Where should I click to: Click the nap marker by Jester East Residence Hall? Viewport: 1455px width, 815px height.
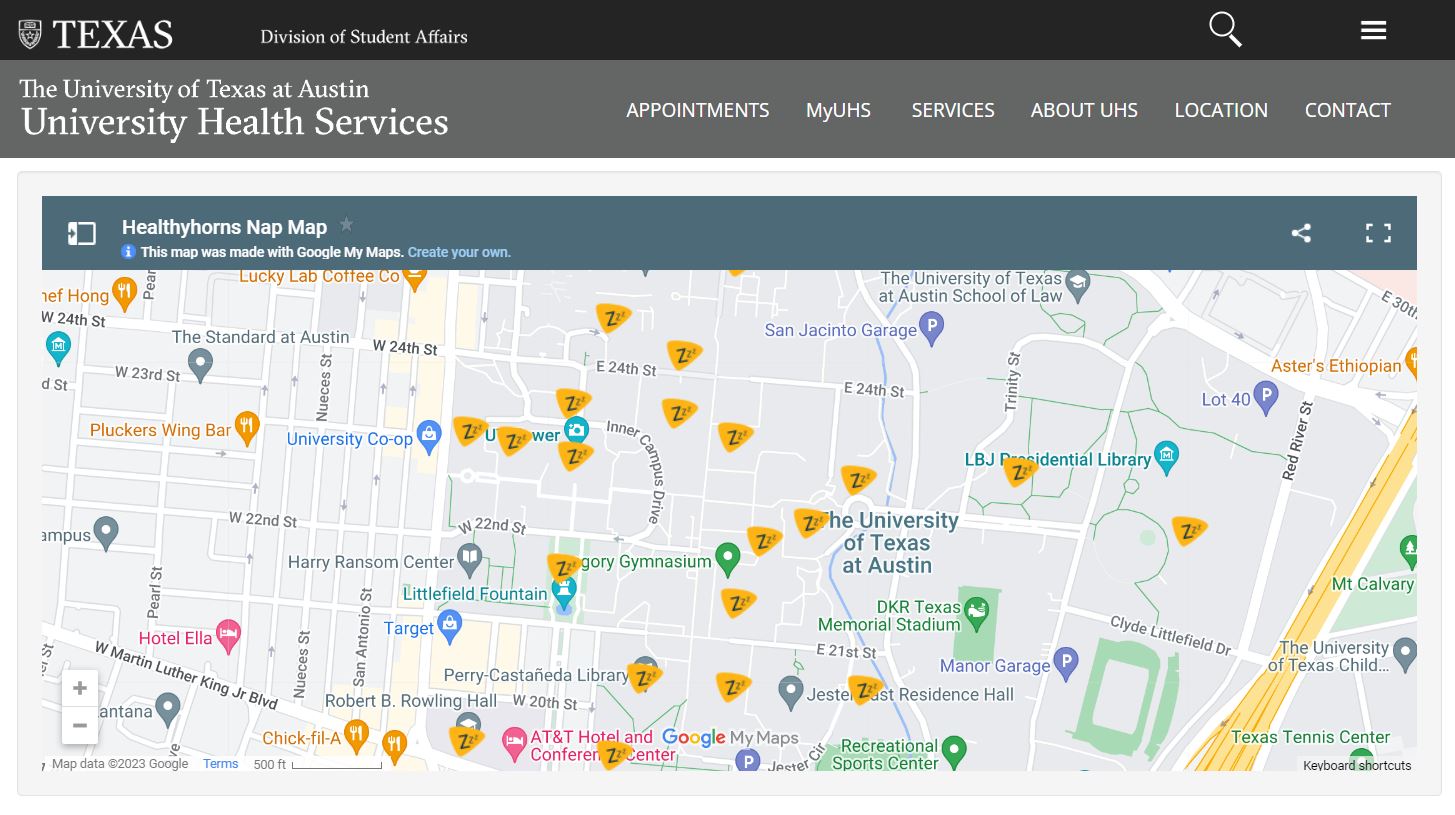866,690
